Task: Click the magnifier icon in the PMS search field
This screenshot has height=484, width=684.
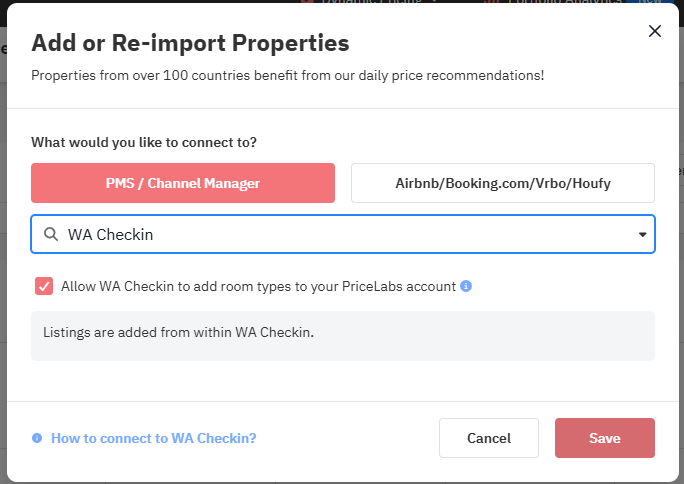Action: coord(50,235)
